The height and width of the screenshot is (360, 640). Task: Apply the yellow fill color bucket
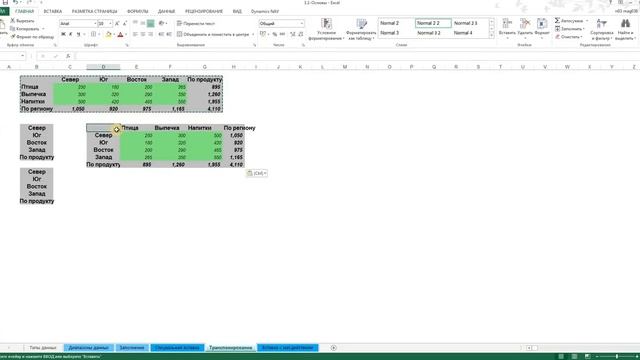point(108,35)
